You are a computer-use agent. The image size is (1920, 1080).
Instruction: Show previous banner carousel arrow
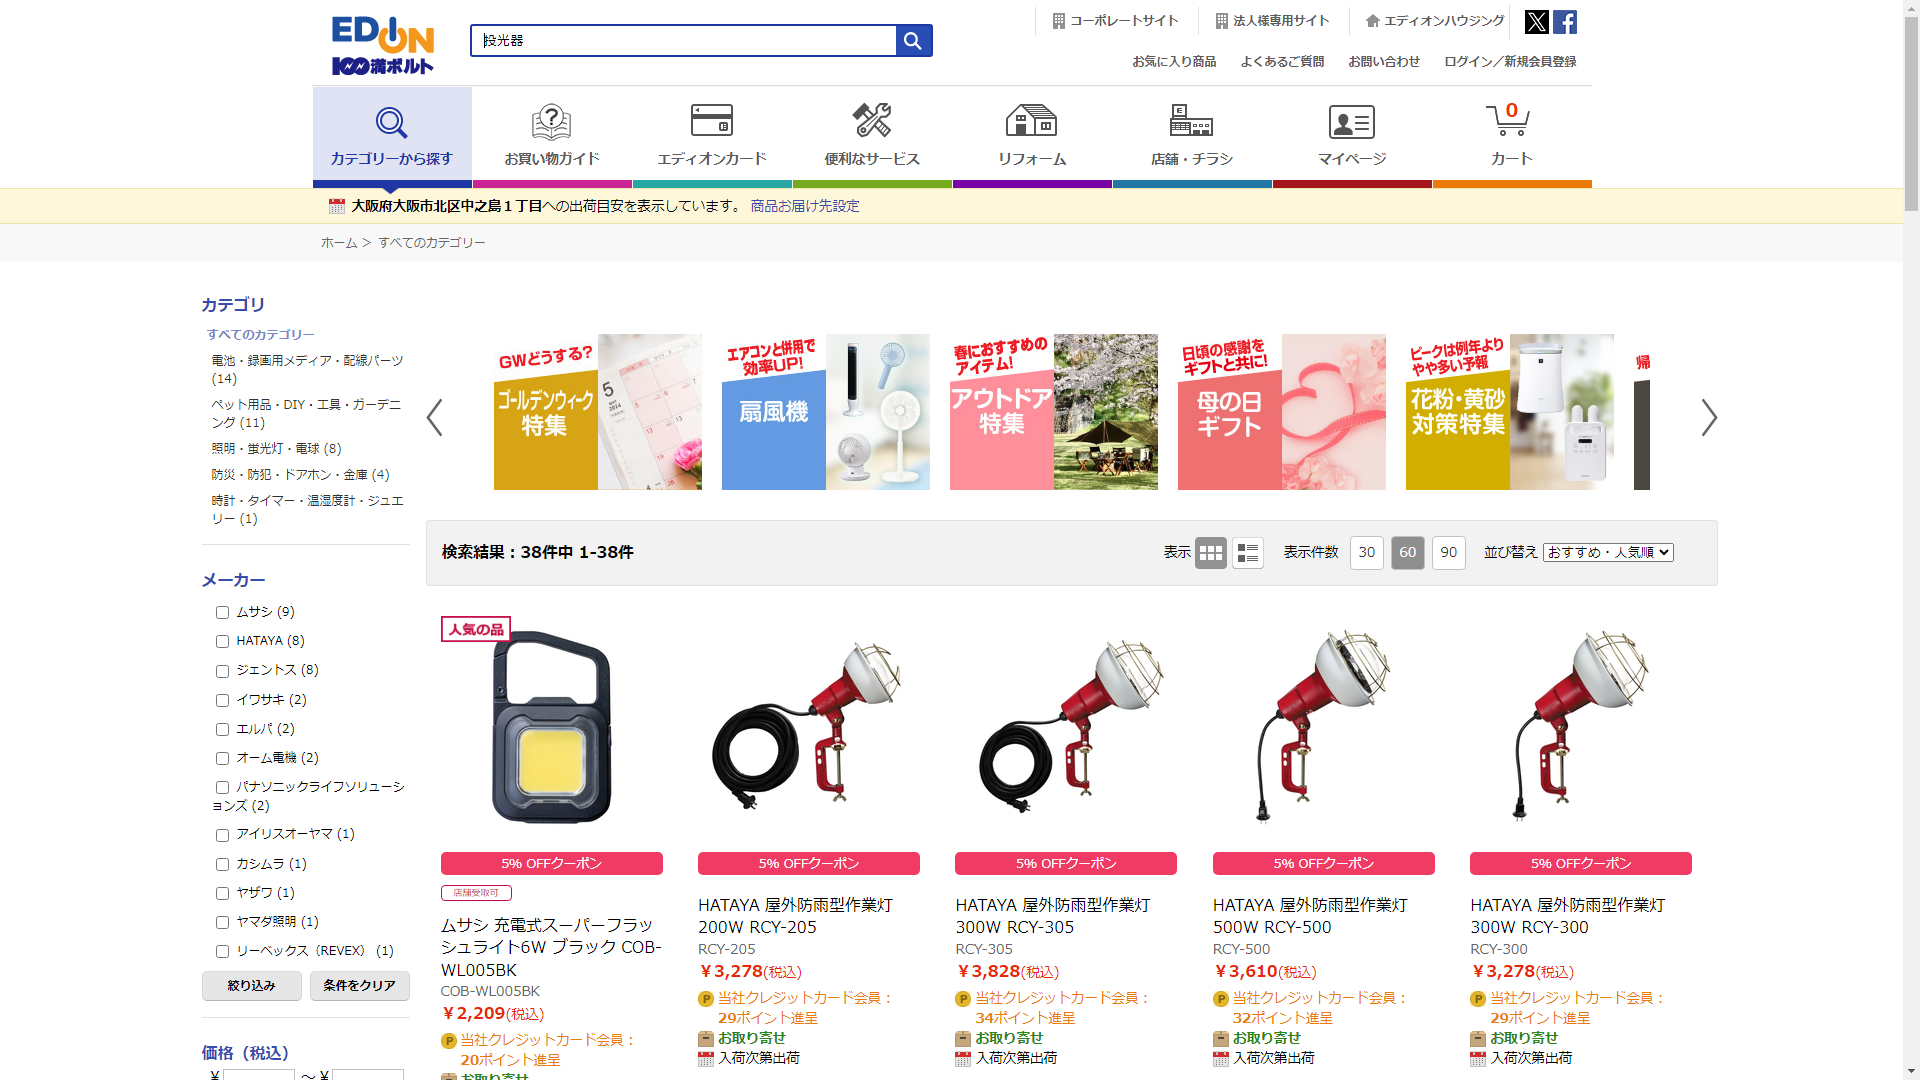click(434, 418)
